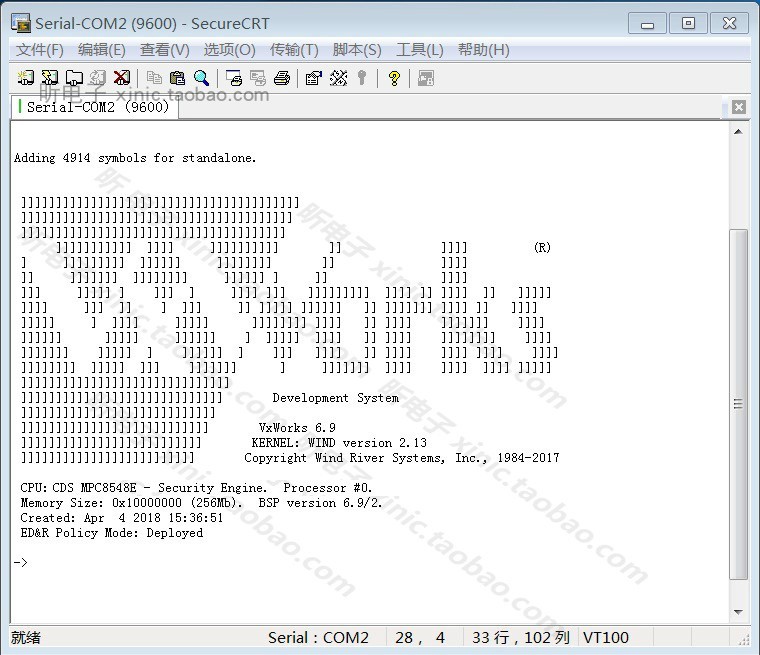
Task: Click the Public Key assistant key icon
Action: [x=362, y=78]
